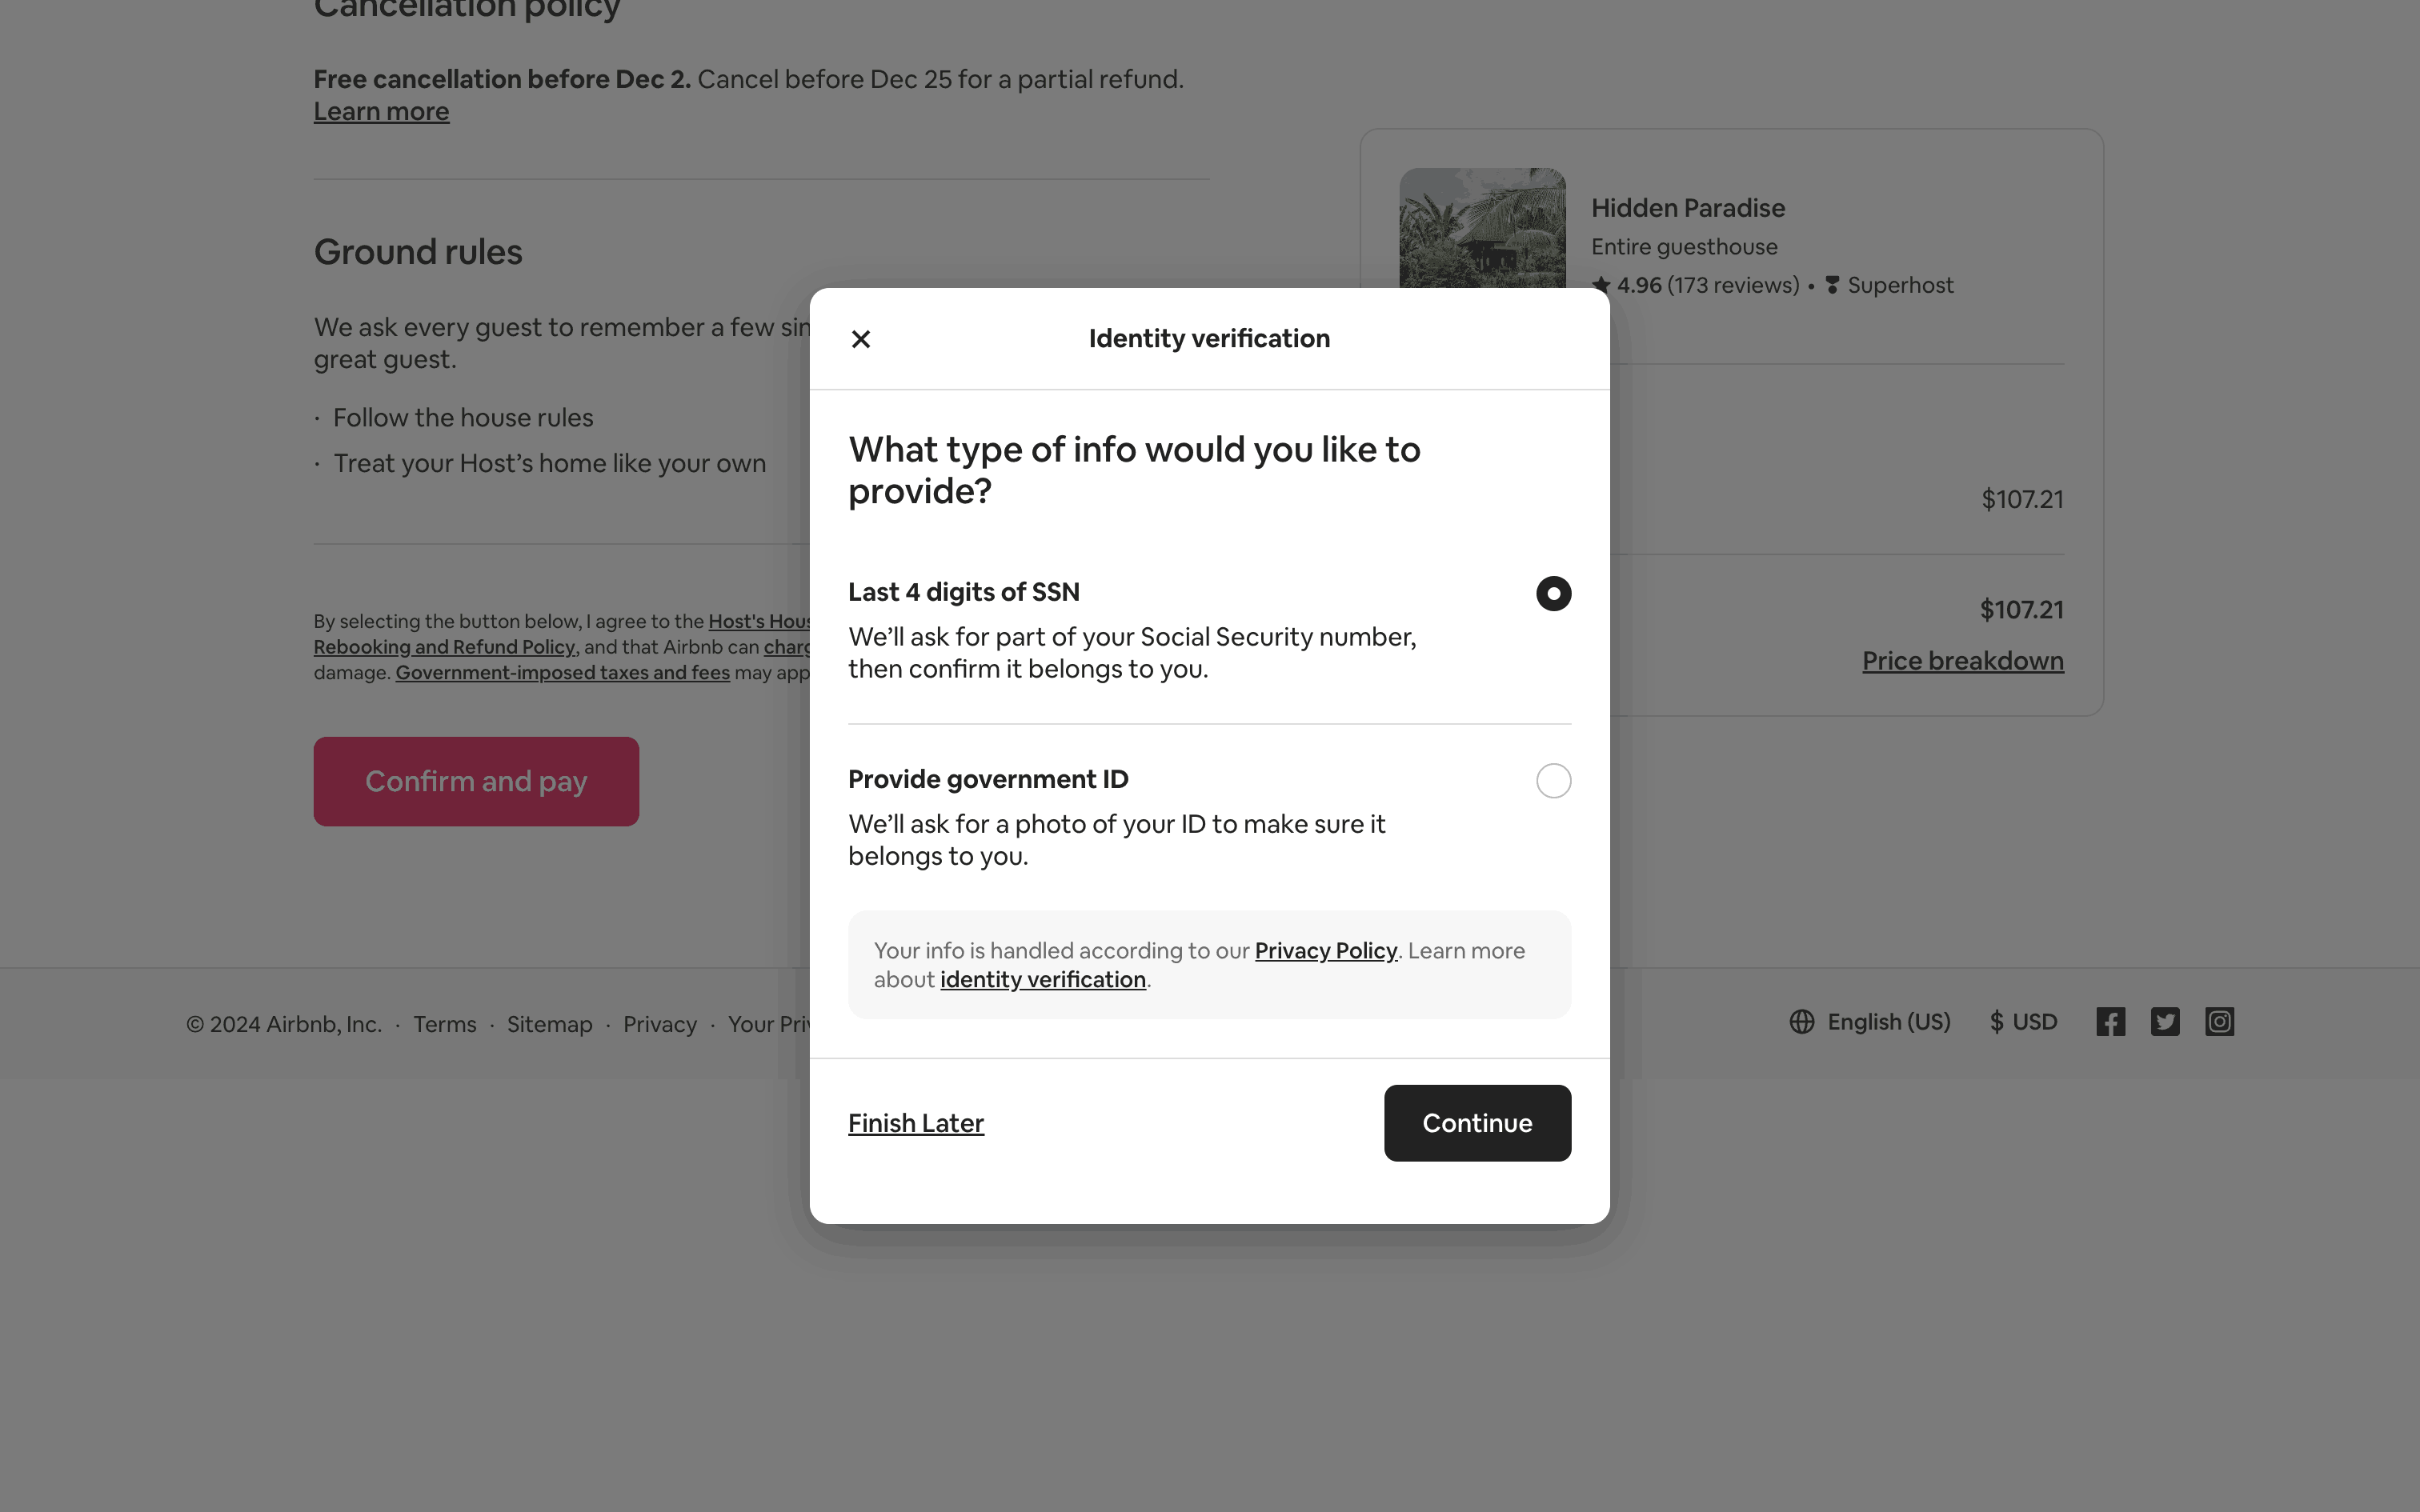Screen dimensions: 2420x1512
Task: Open the Sitemap footer link
Action: point(549,1024)
